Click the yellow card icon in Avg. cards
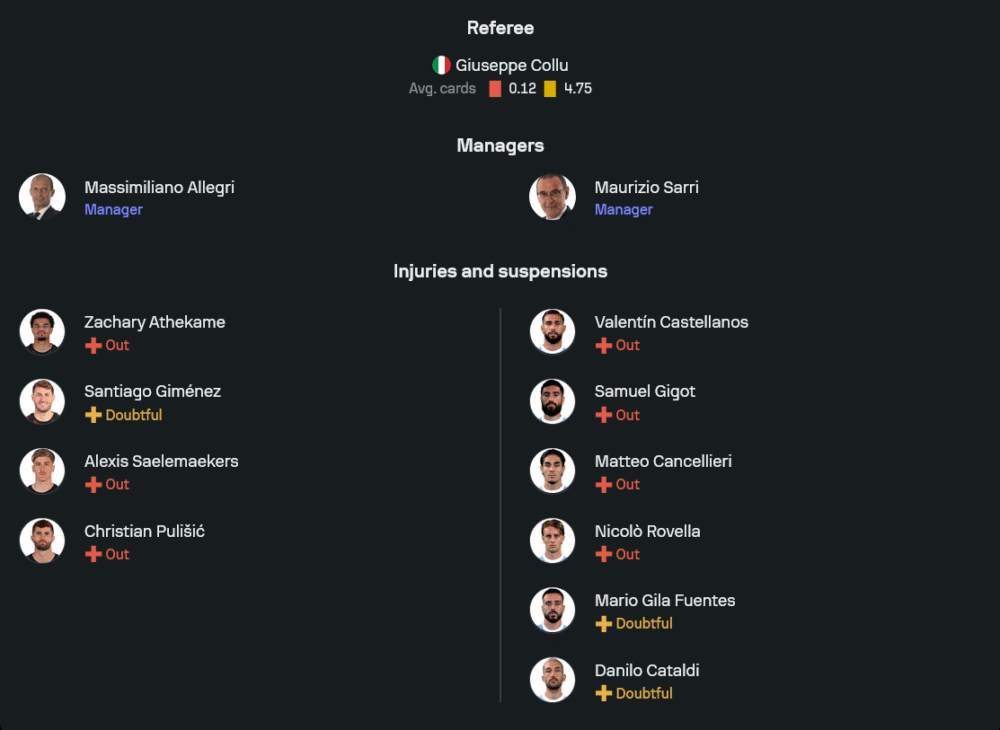This screenshot has width=1000, height=730. point(550,89)
